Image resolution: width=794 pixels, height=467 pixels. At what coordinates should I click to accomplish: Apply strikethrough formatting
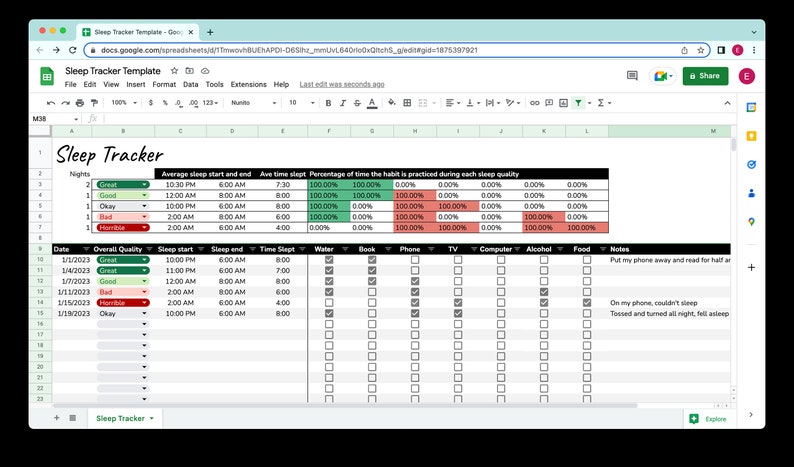tap(357, 103)
